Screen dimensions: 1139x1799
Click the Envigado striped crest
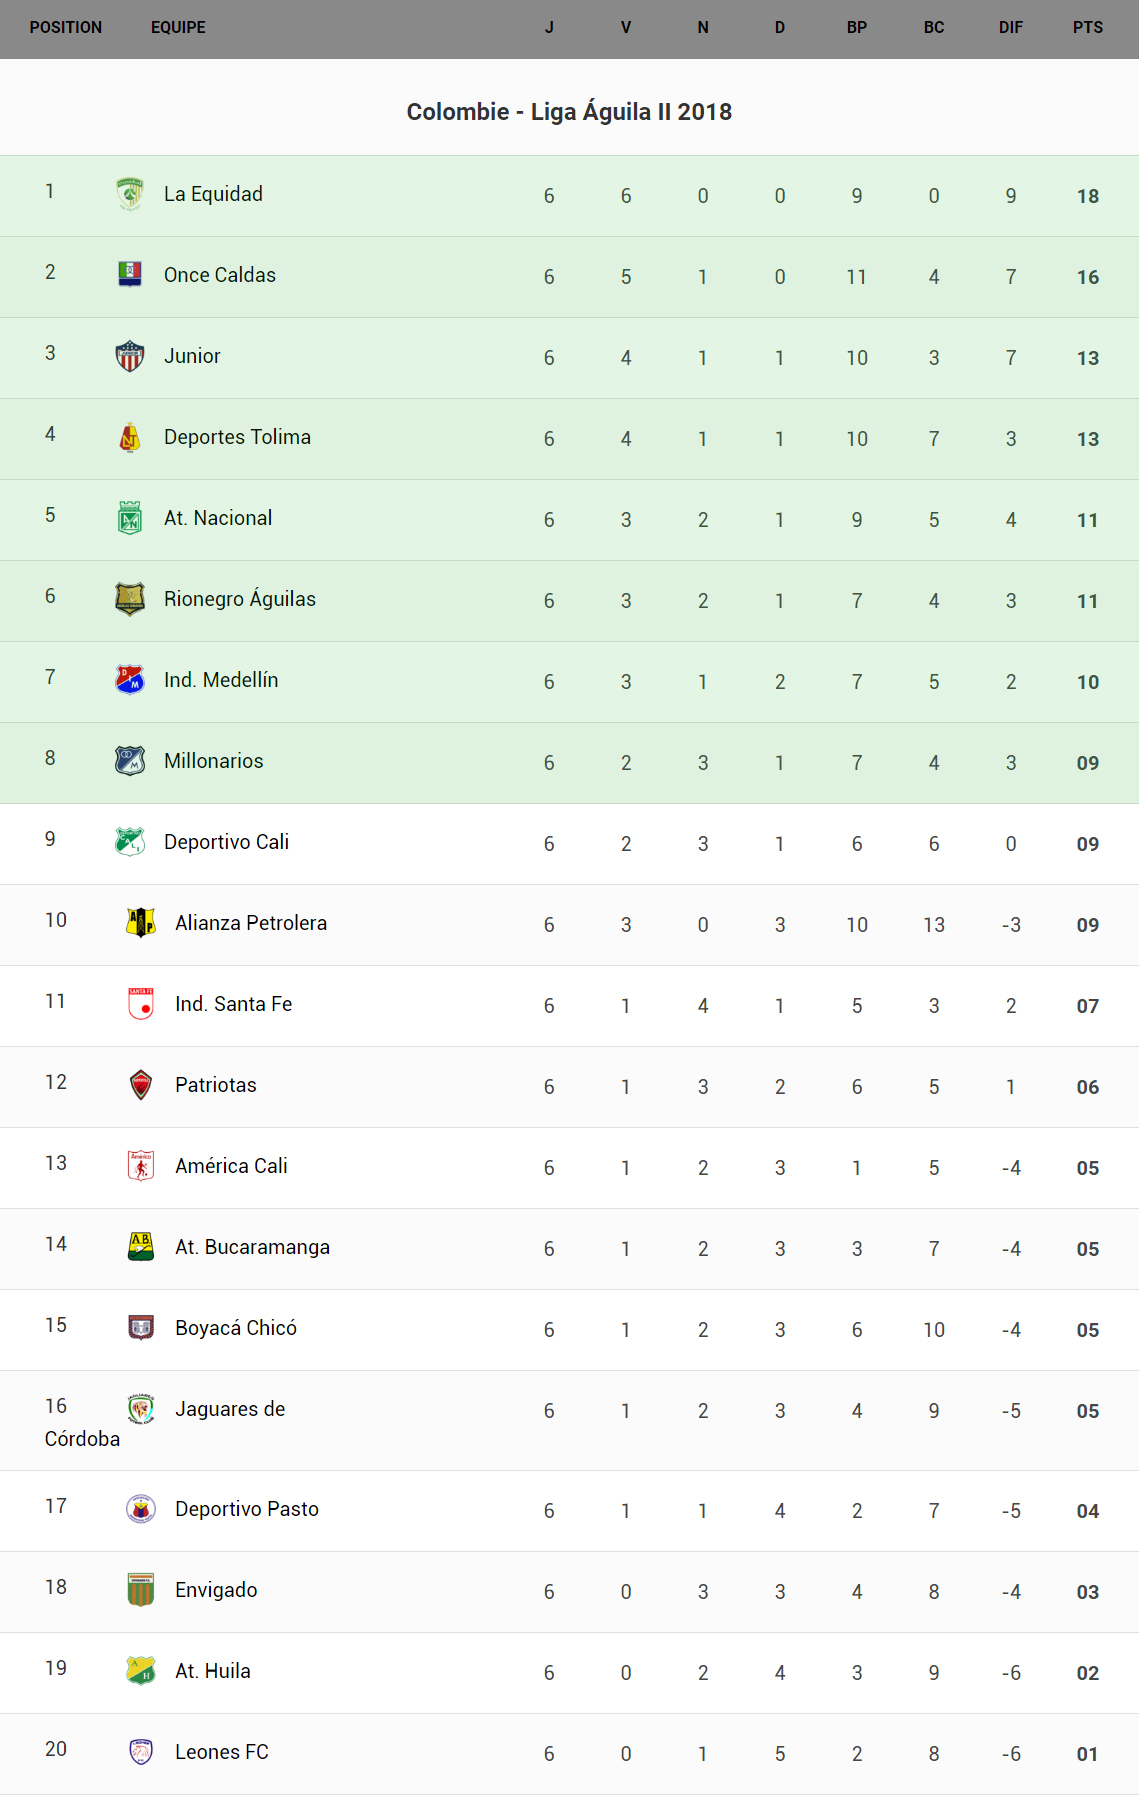click(x=141, y=1590)
